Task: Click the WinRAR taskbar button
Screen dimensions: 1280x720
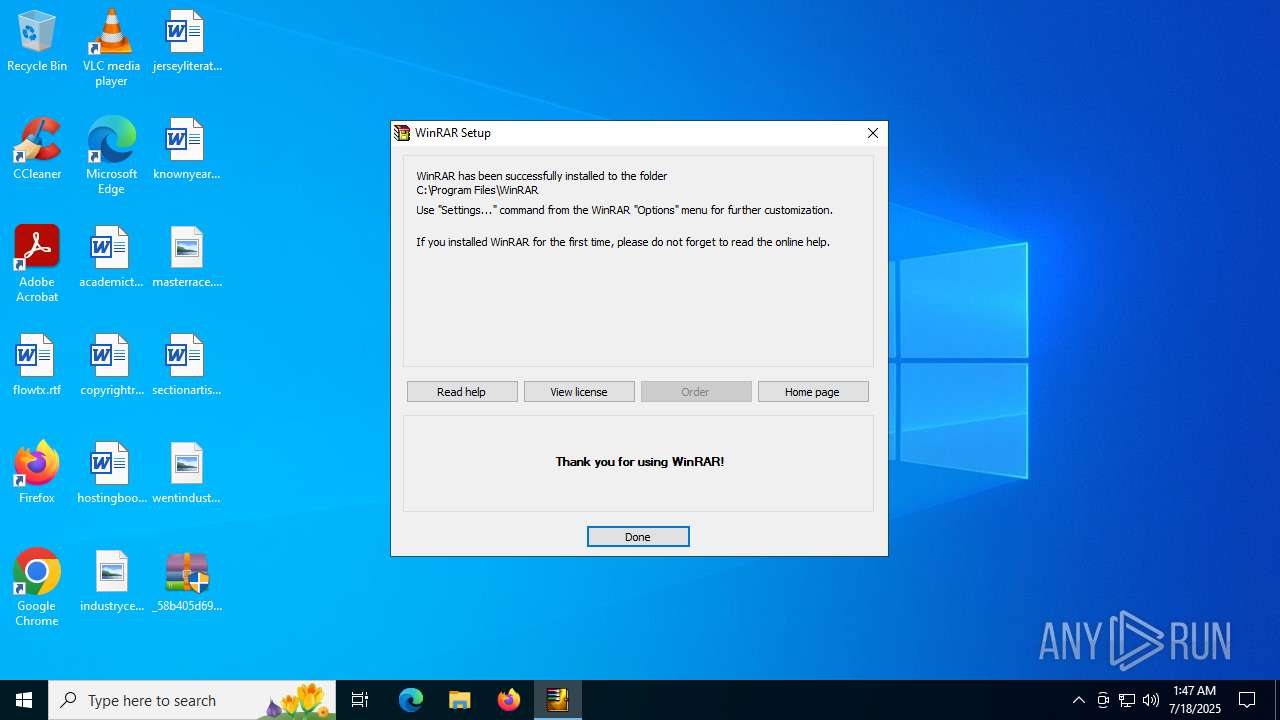Action: 558,700
